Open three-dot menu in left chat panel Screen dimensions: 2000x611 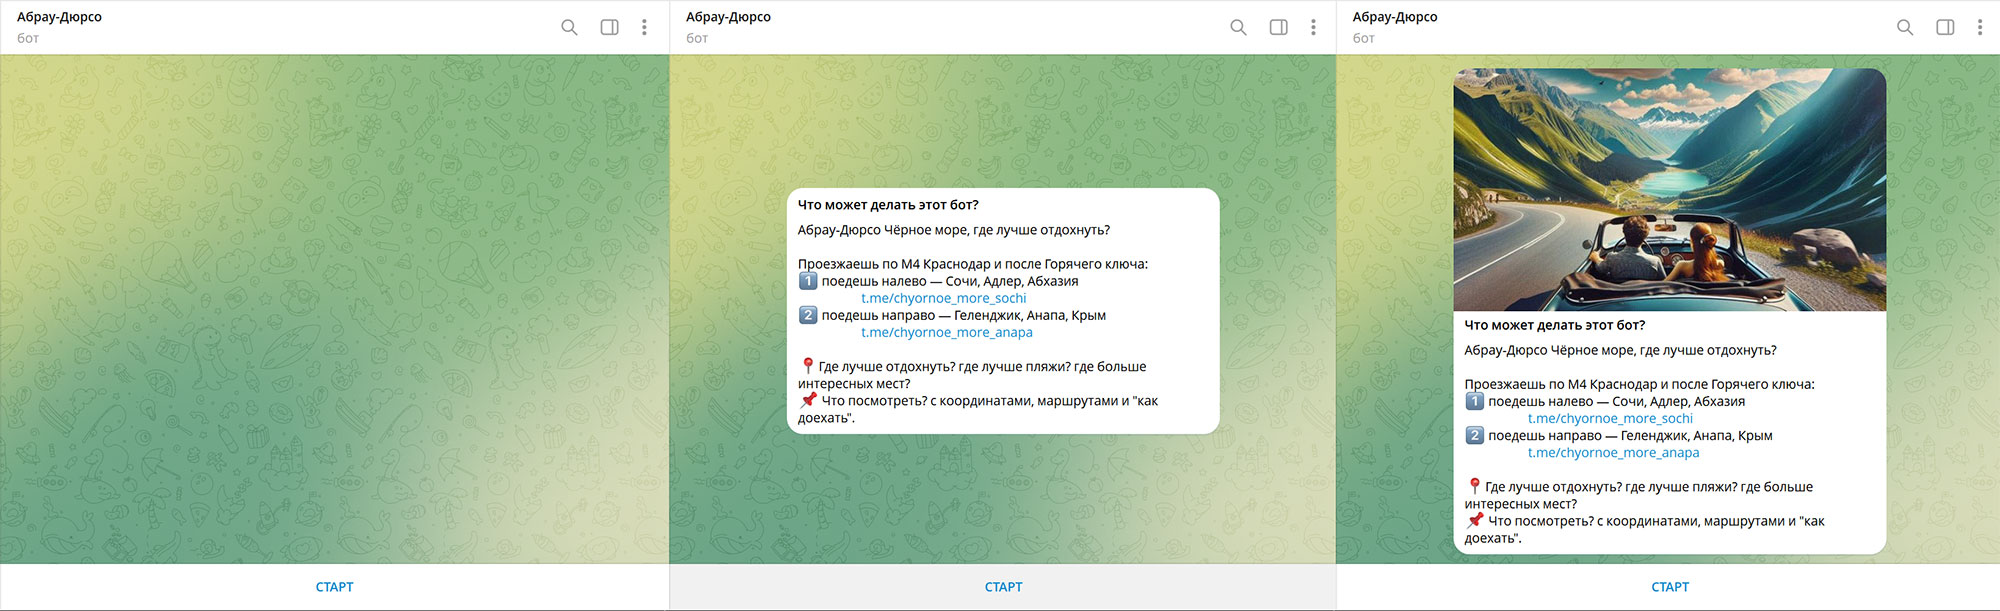click(644, 27)
